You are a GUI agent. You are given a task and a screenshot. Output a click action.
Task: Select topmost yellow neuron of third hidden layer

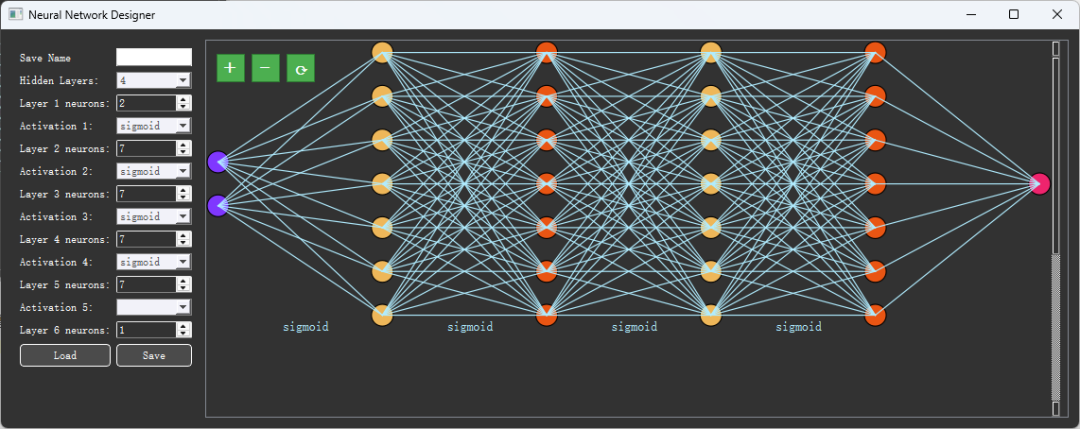click(711, 52)
